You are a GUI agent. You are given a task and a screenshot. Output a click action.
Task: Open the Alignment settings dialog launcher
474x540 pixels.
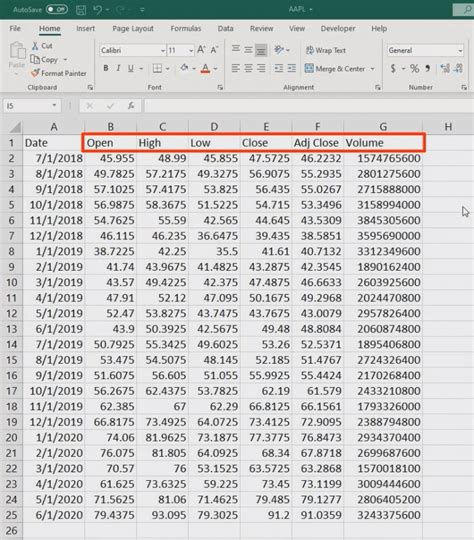coord(378,88)
